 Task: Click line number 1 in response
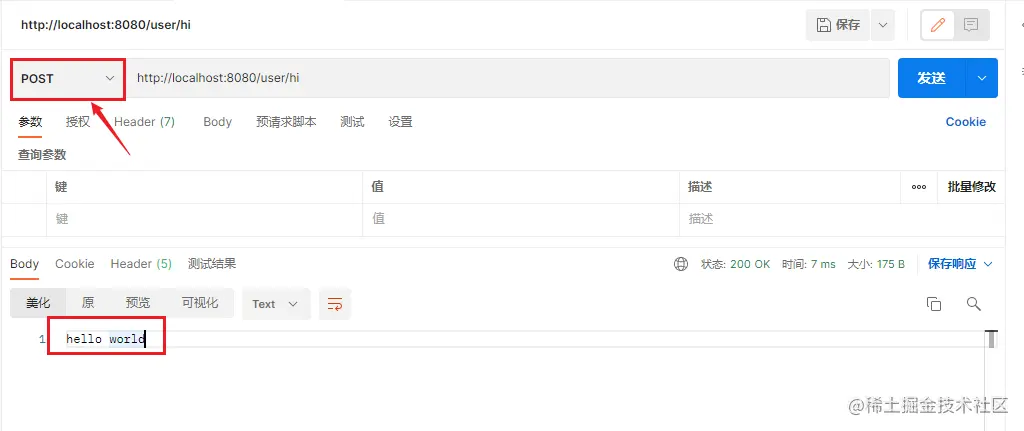[42, 340]
